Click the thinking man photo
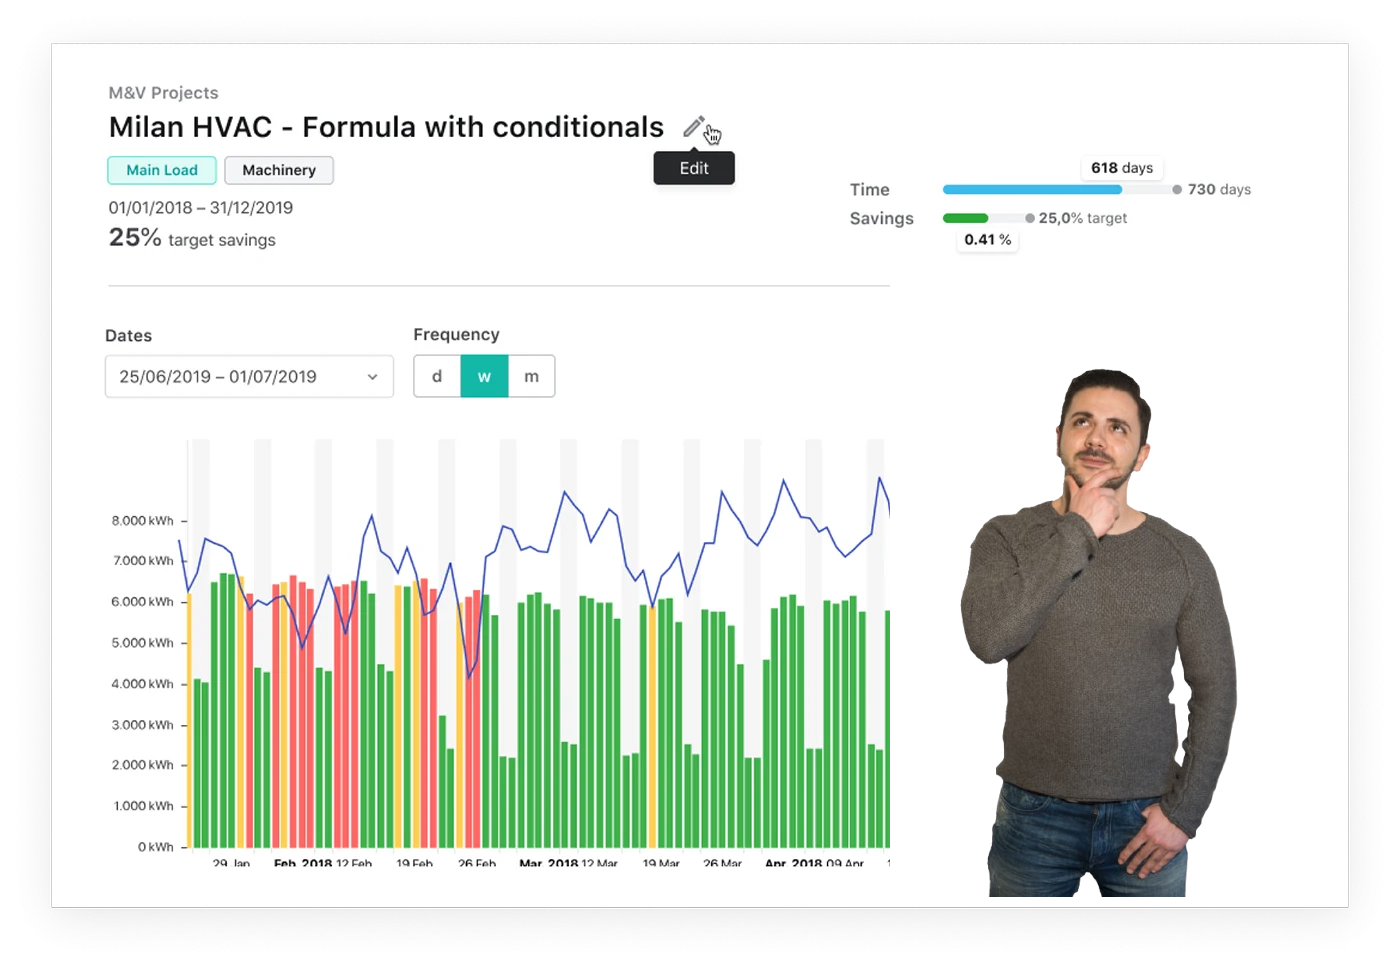Screen dimensions: 1400x968 [1100, 640]
